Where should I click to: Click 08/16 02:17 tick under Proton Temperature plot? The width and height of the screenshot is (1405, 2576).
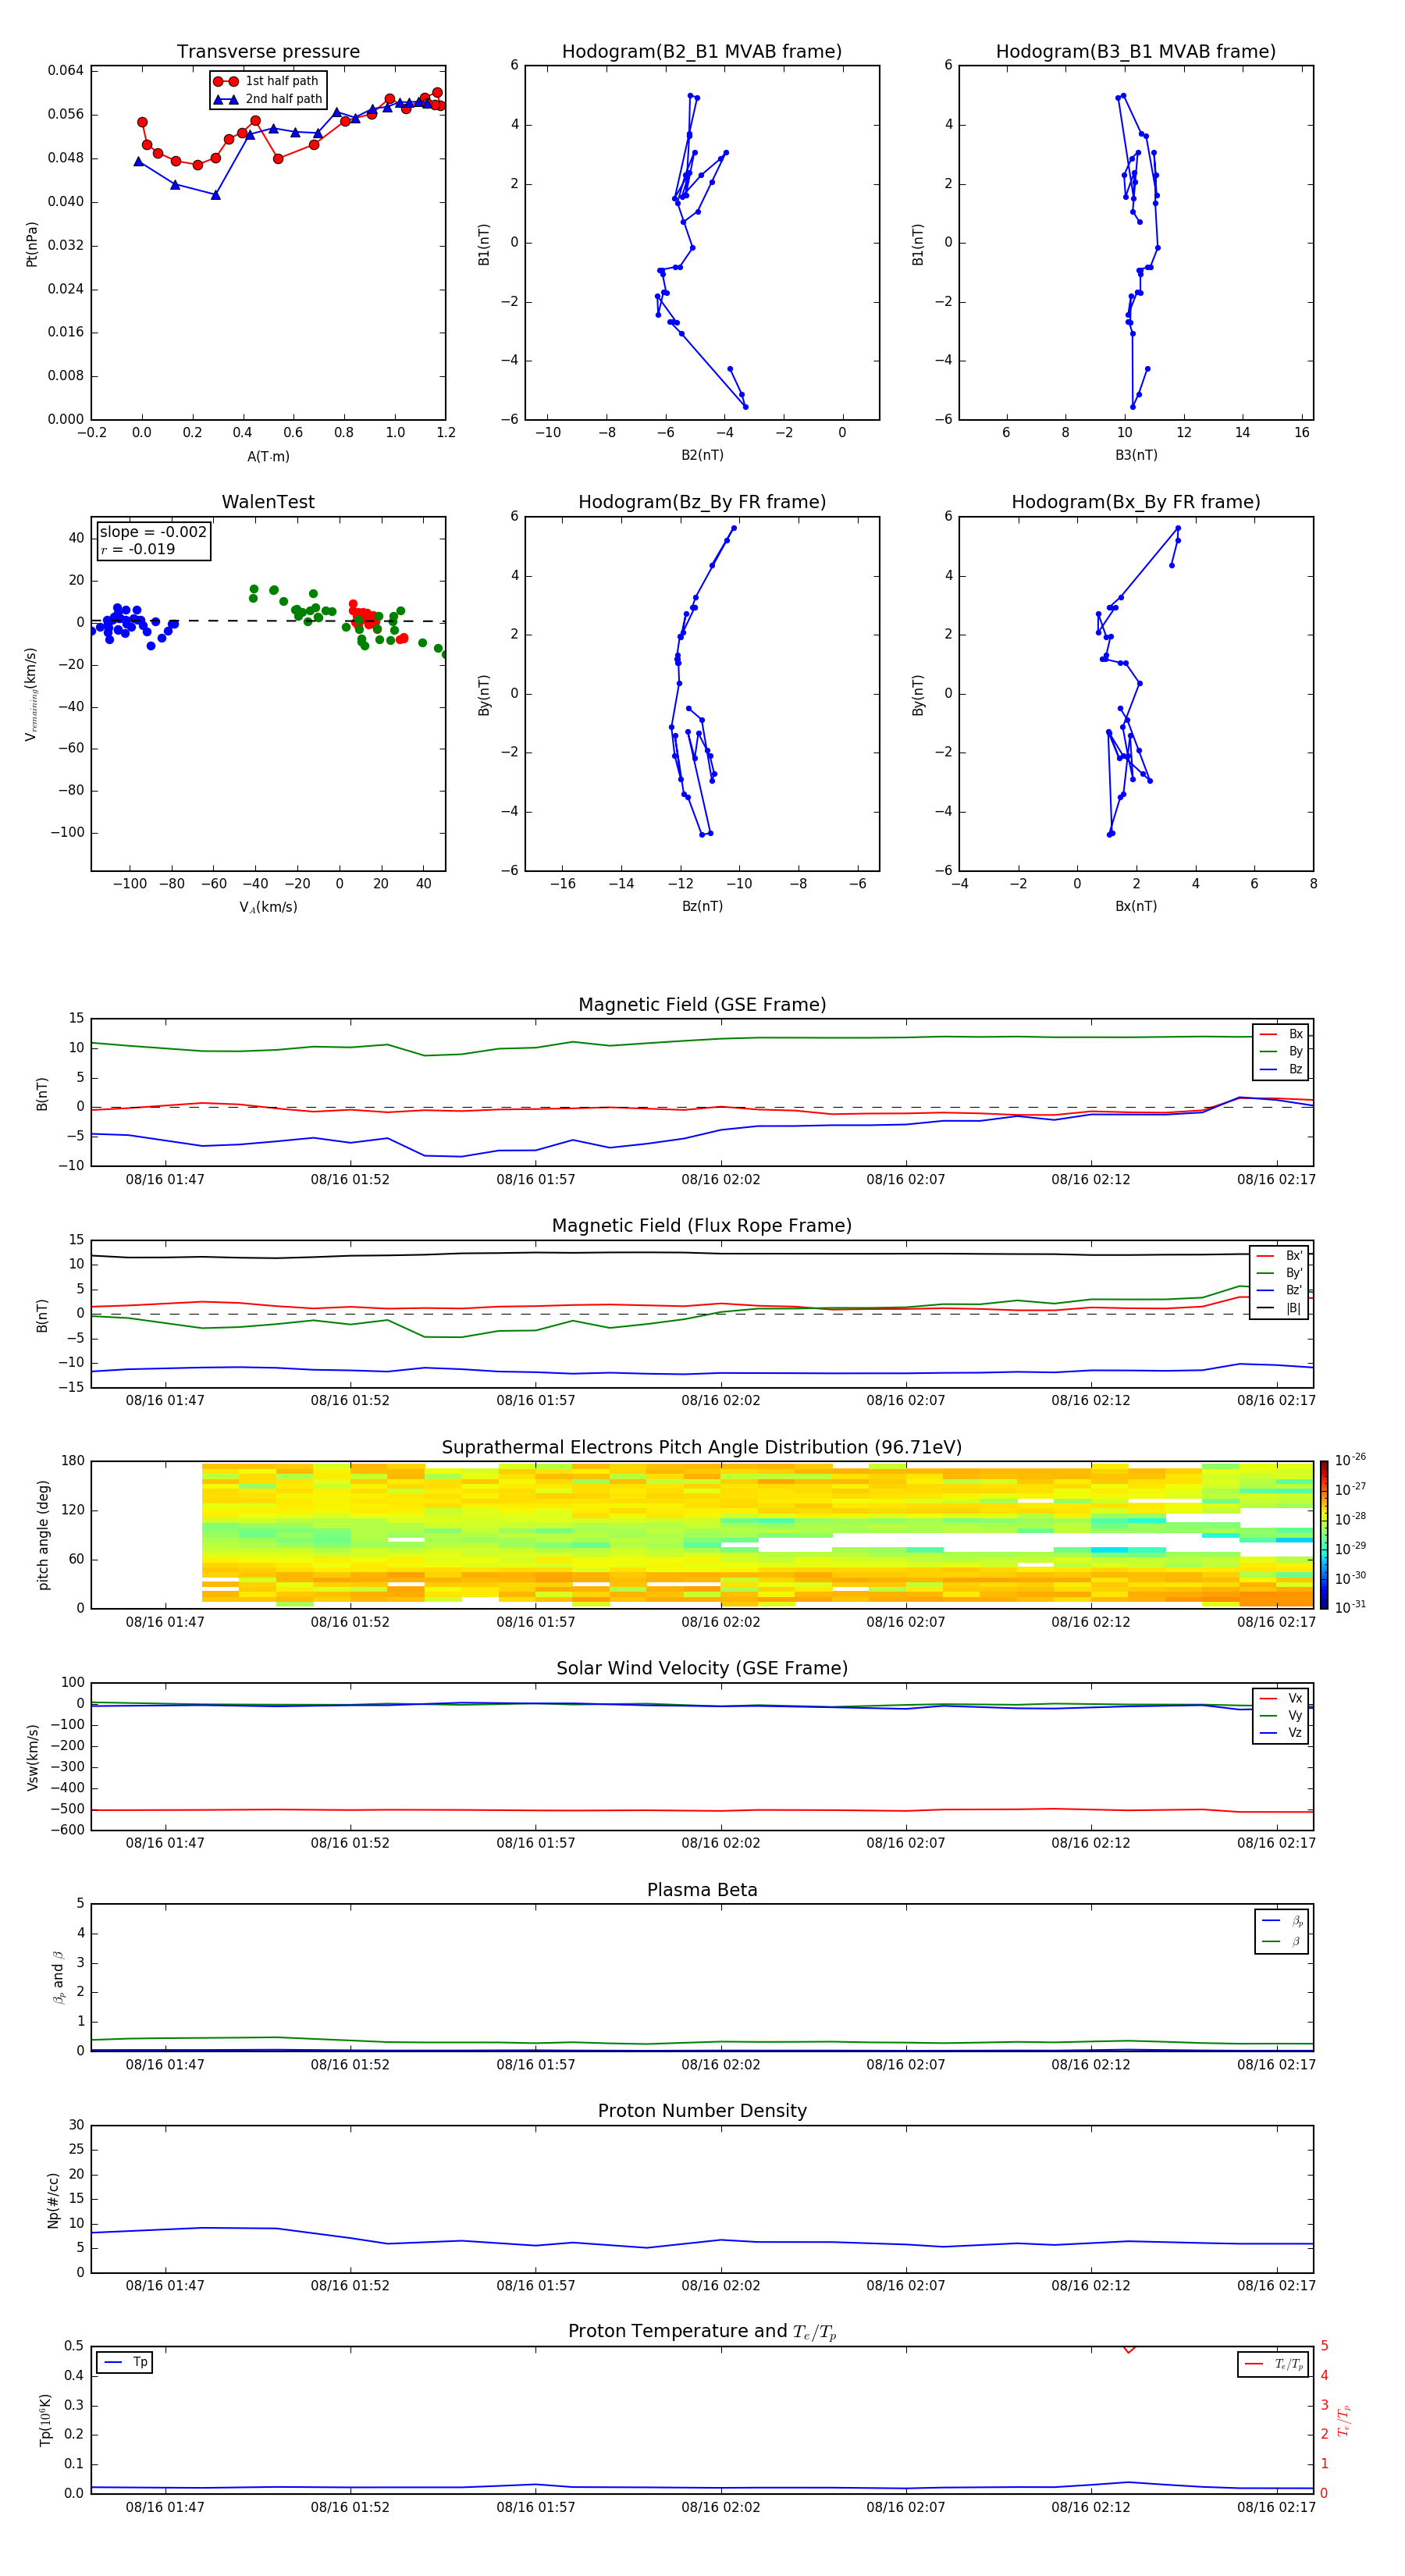[1276, 2507]
